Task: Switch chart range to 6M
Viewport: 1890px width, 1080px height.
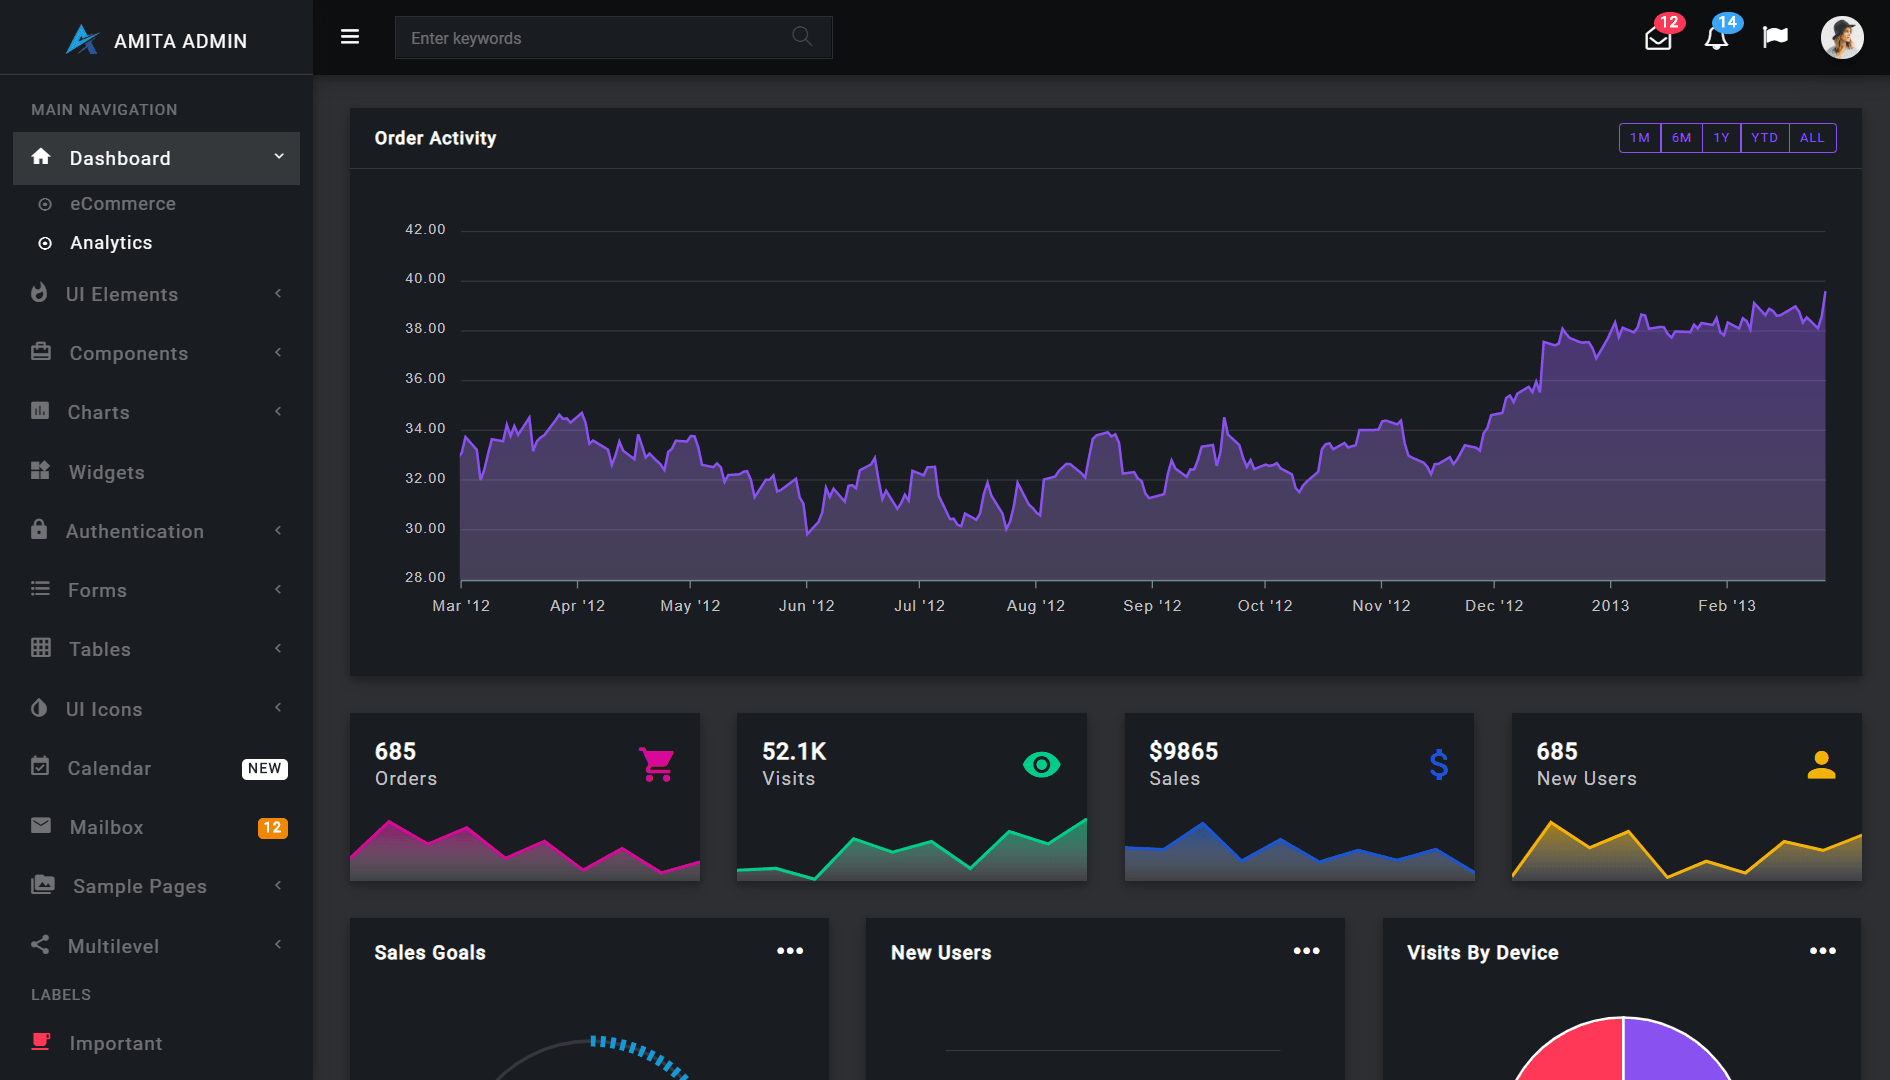Action: 1681,138
